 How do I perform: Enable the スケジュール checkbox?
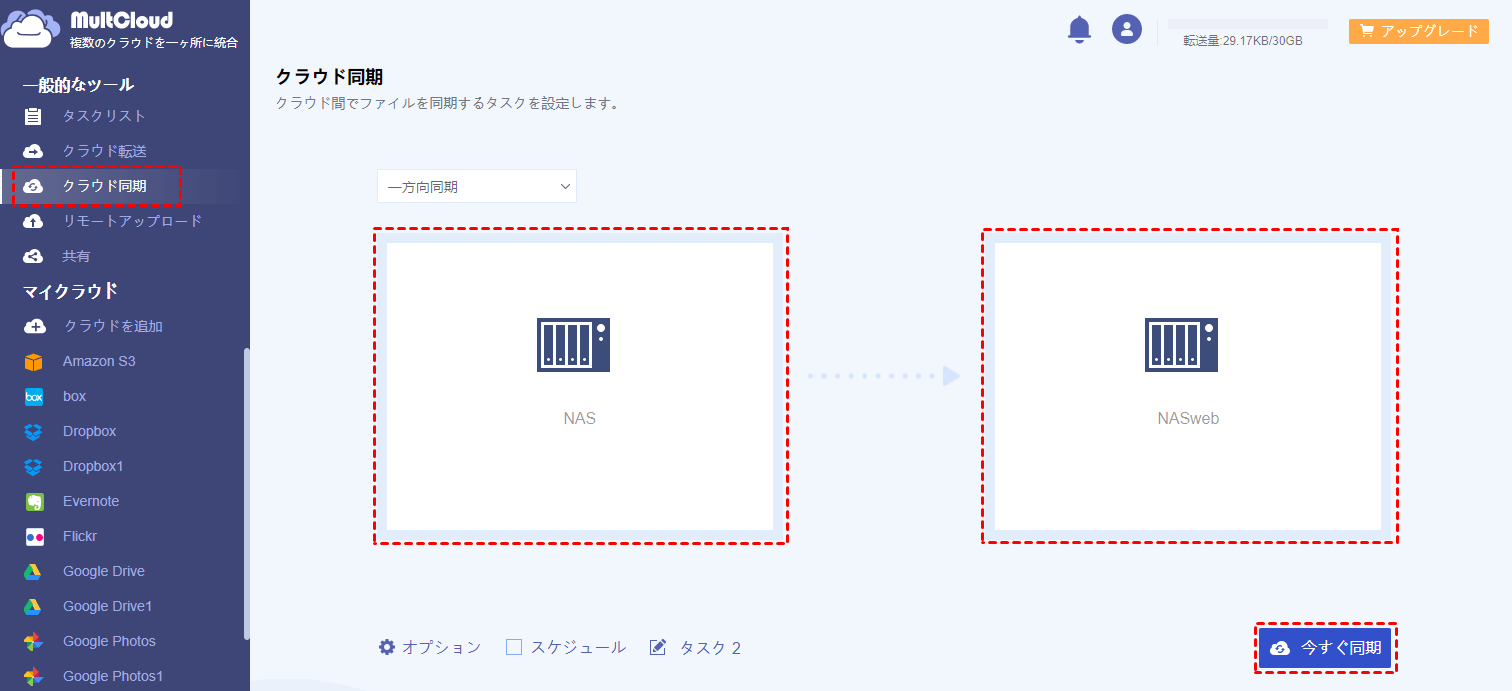click(x=514, y=647)
